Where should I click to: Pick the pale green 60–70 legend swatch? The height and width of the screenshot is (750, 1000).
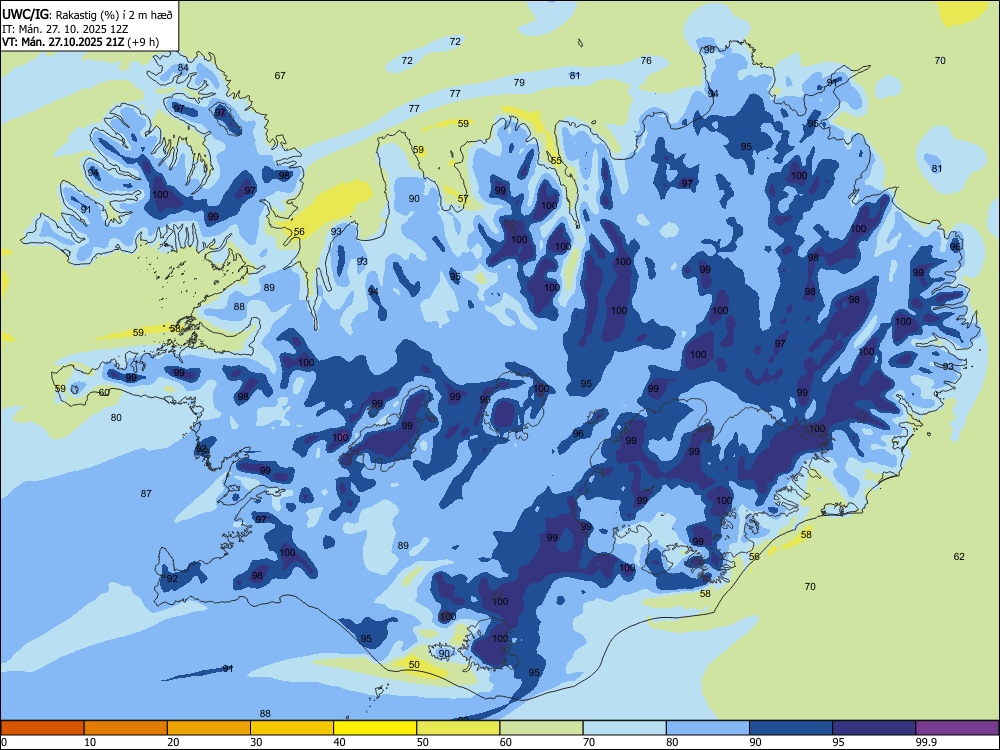(541, 728)
